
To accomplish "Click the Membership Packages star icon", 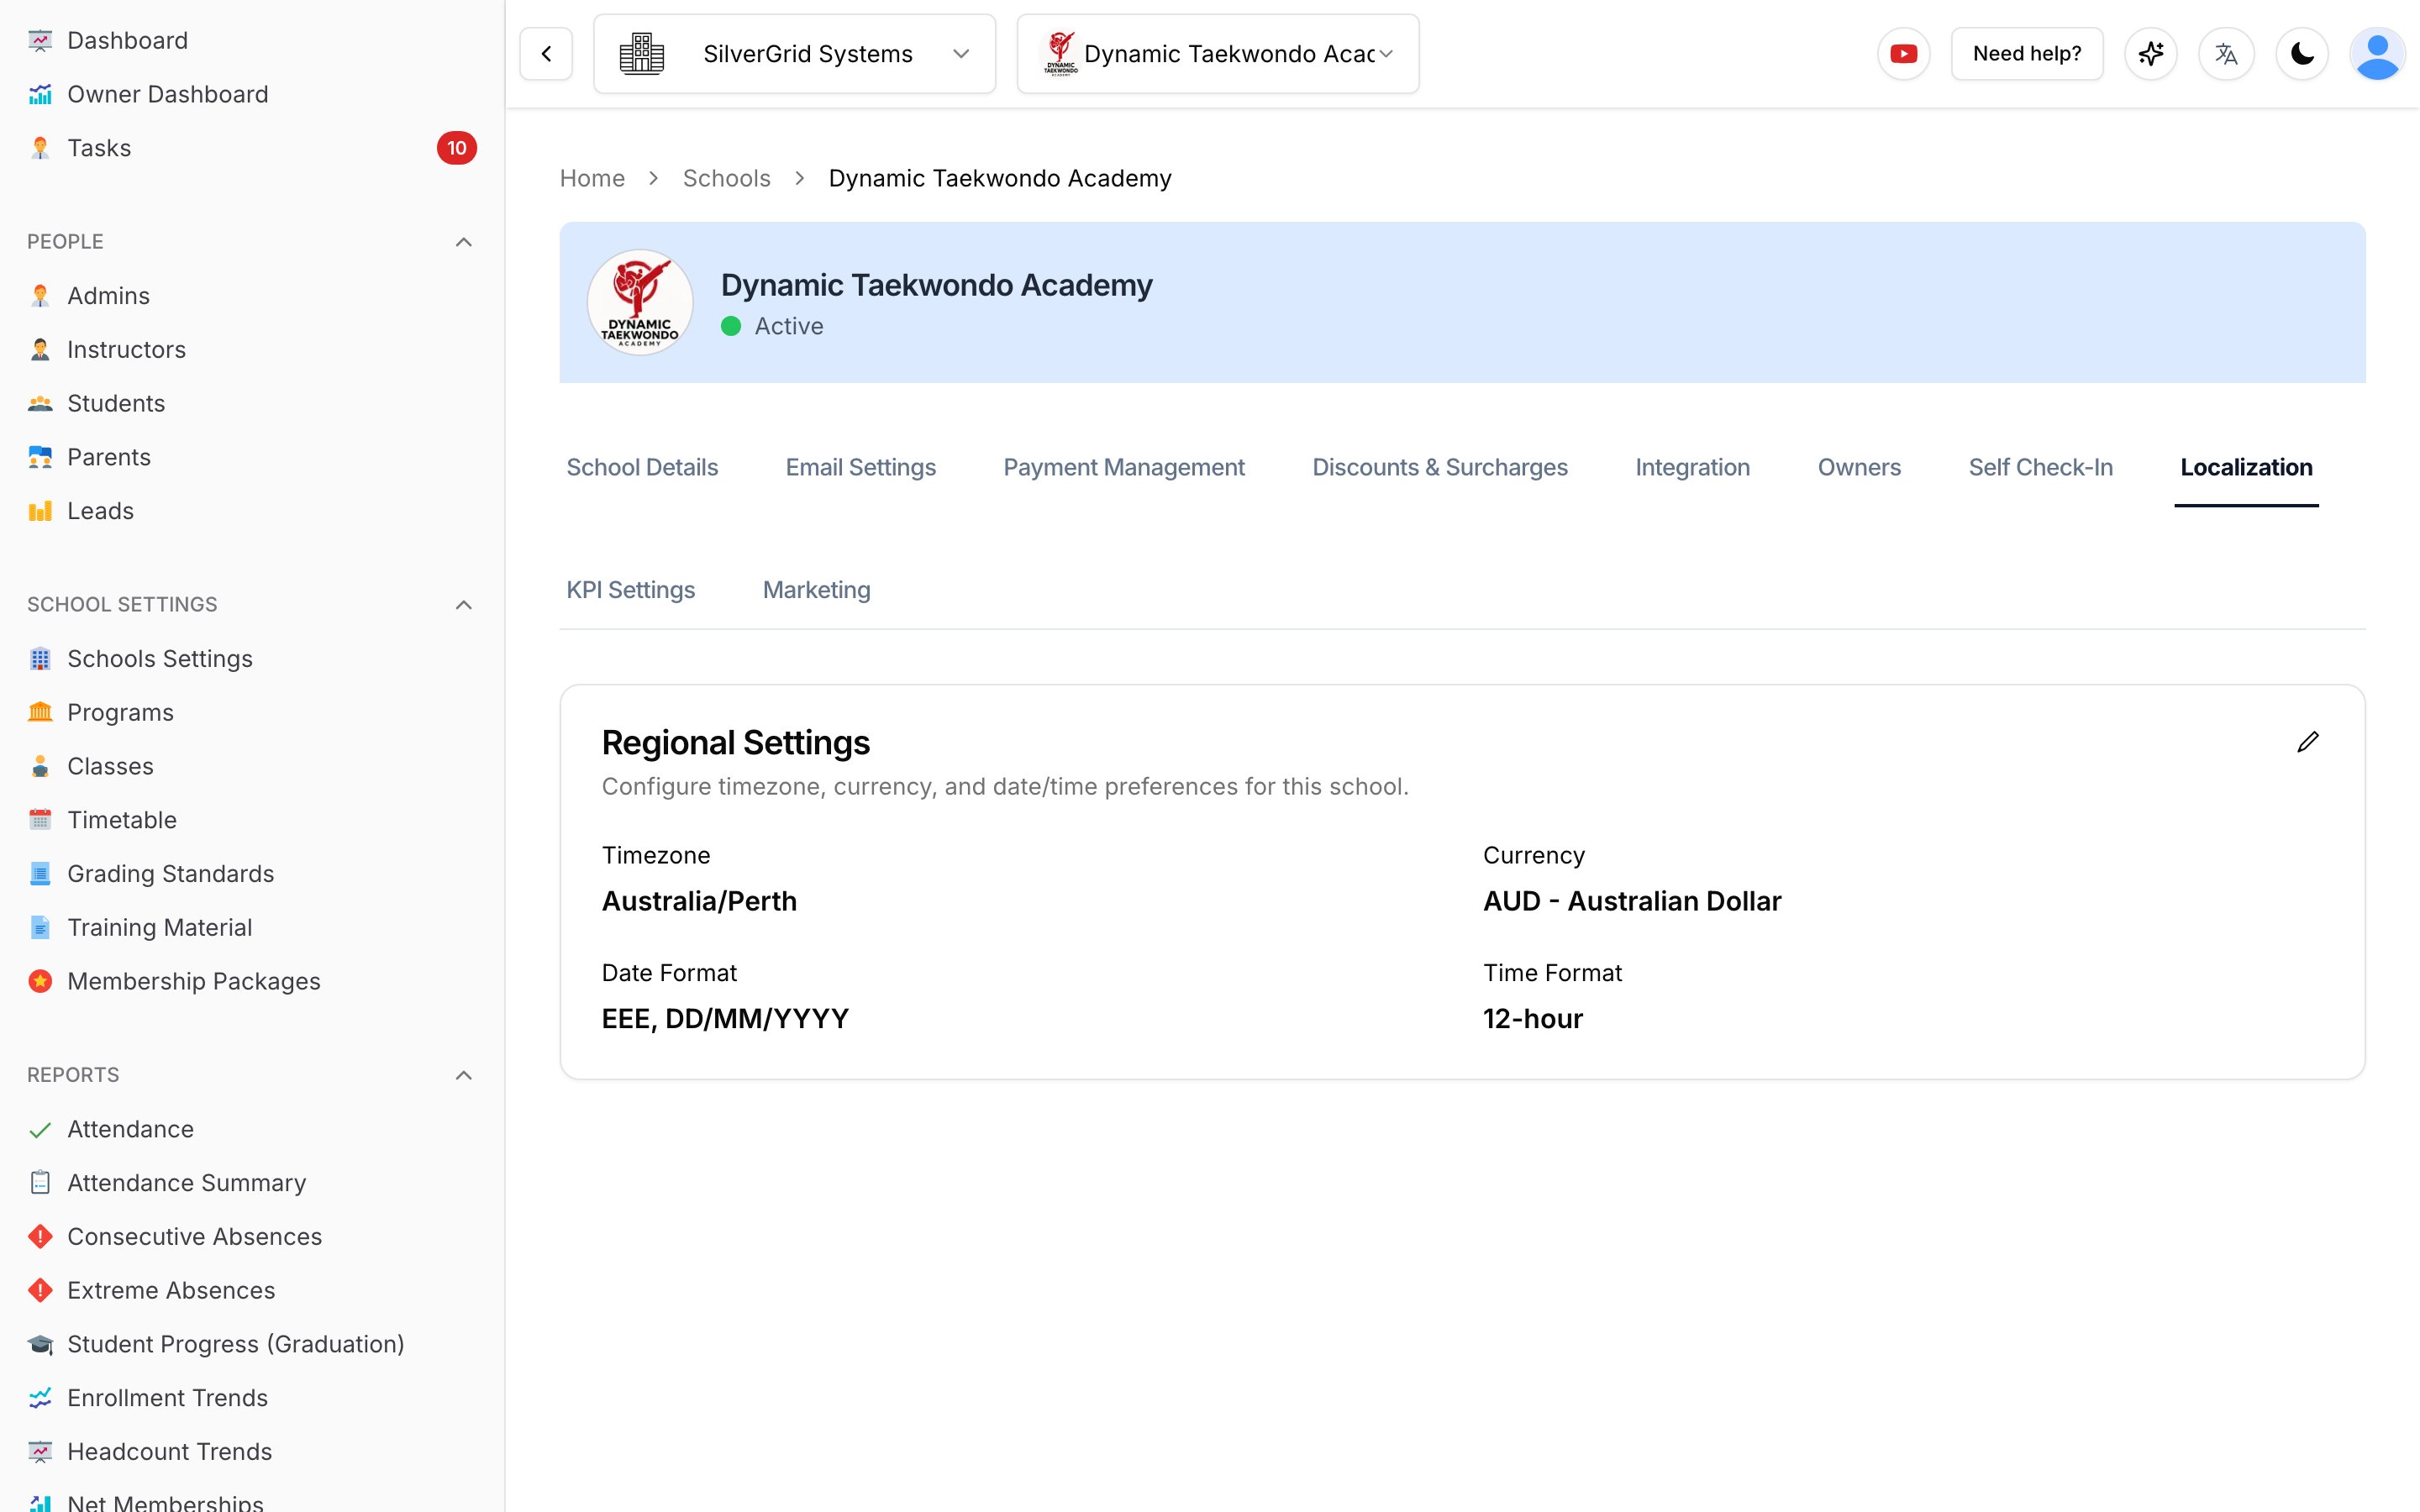I will pos(40,981).
